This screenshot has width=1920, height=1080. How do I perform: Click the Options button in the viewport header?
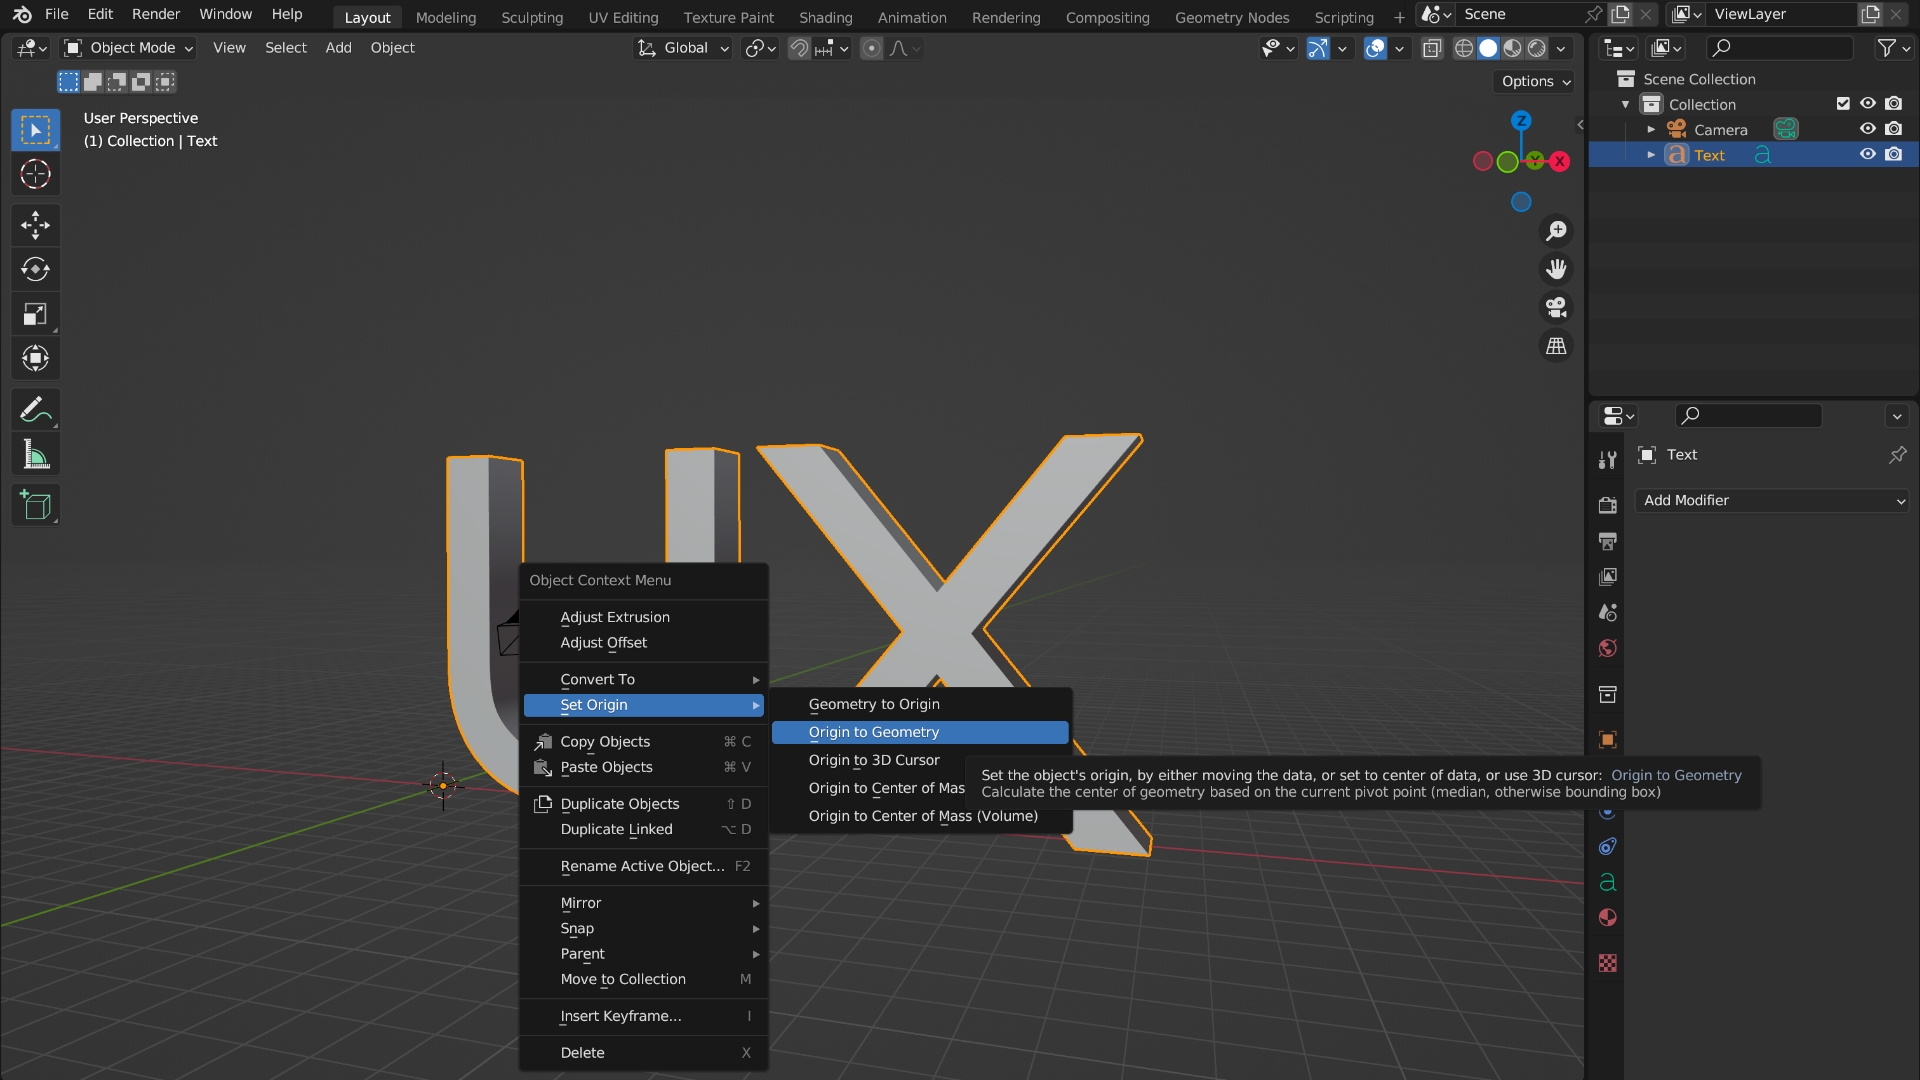click(1535, 81)
